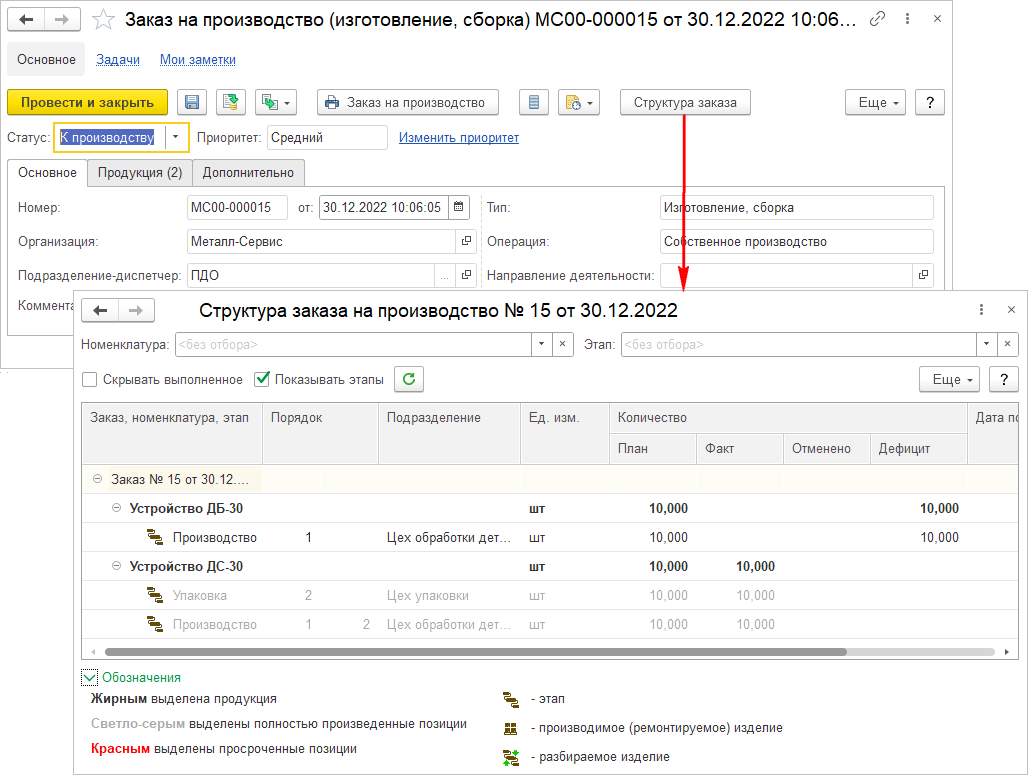Open document clock icon dropdown
1030x779 pixels.
579,102
